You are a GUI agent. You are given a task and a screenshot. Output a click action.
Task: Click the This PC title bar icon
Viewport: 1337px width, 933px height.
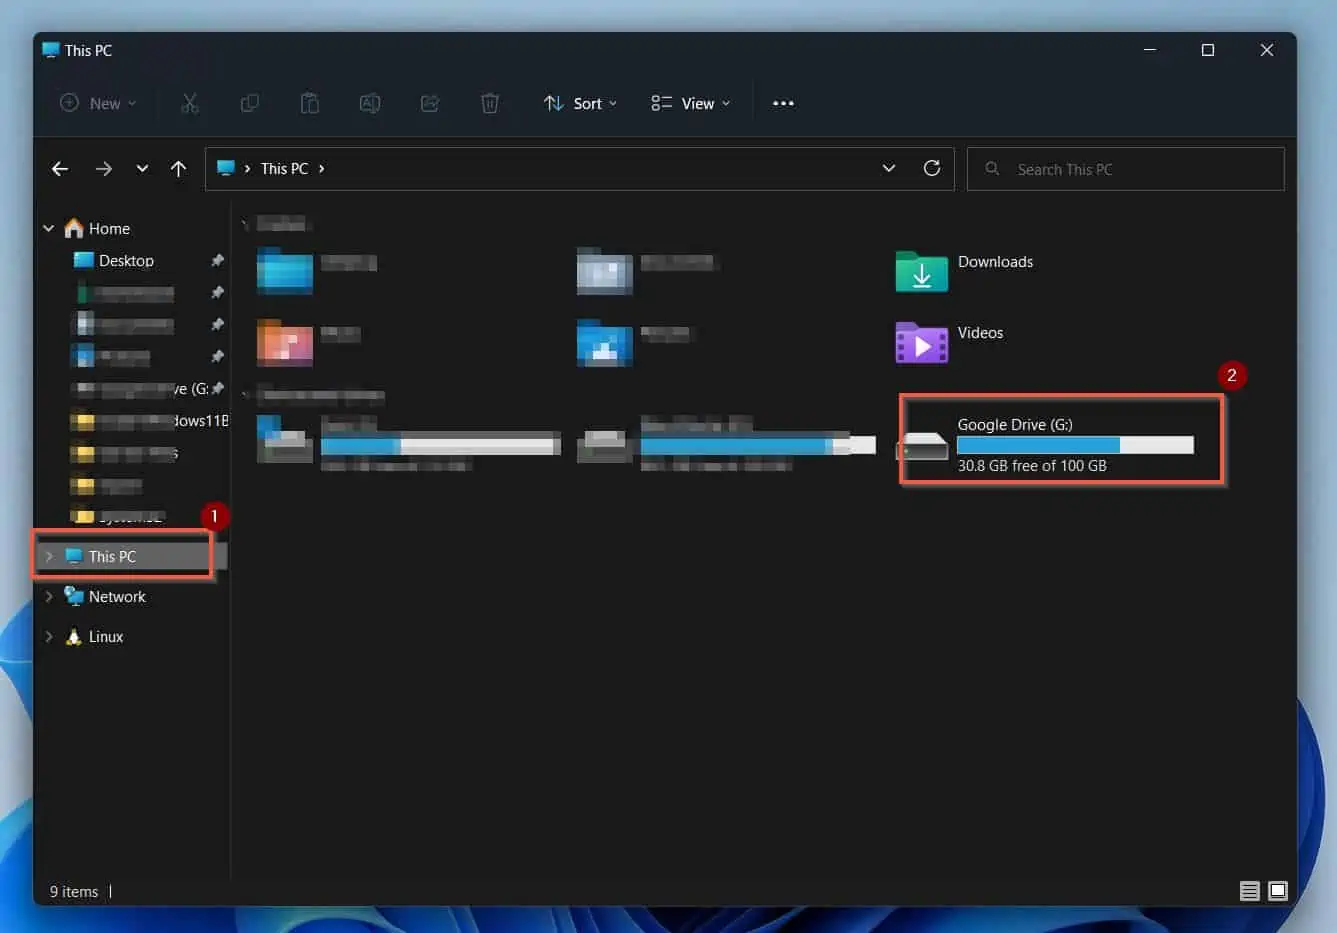coord(51,49)
